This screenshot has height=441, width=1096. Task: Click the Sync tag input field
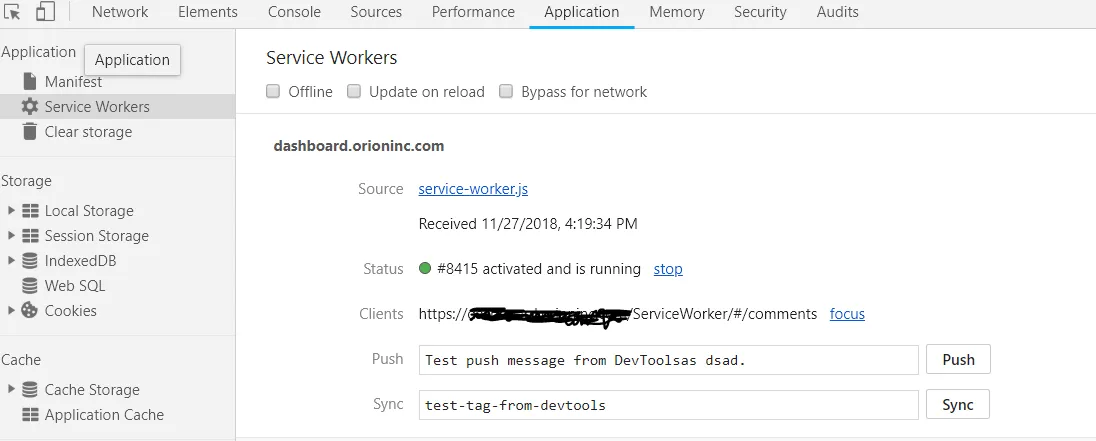668,405
